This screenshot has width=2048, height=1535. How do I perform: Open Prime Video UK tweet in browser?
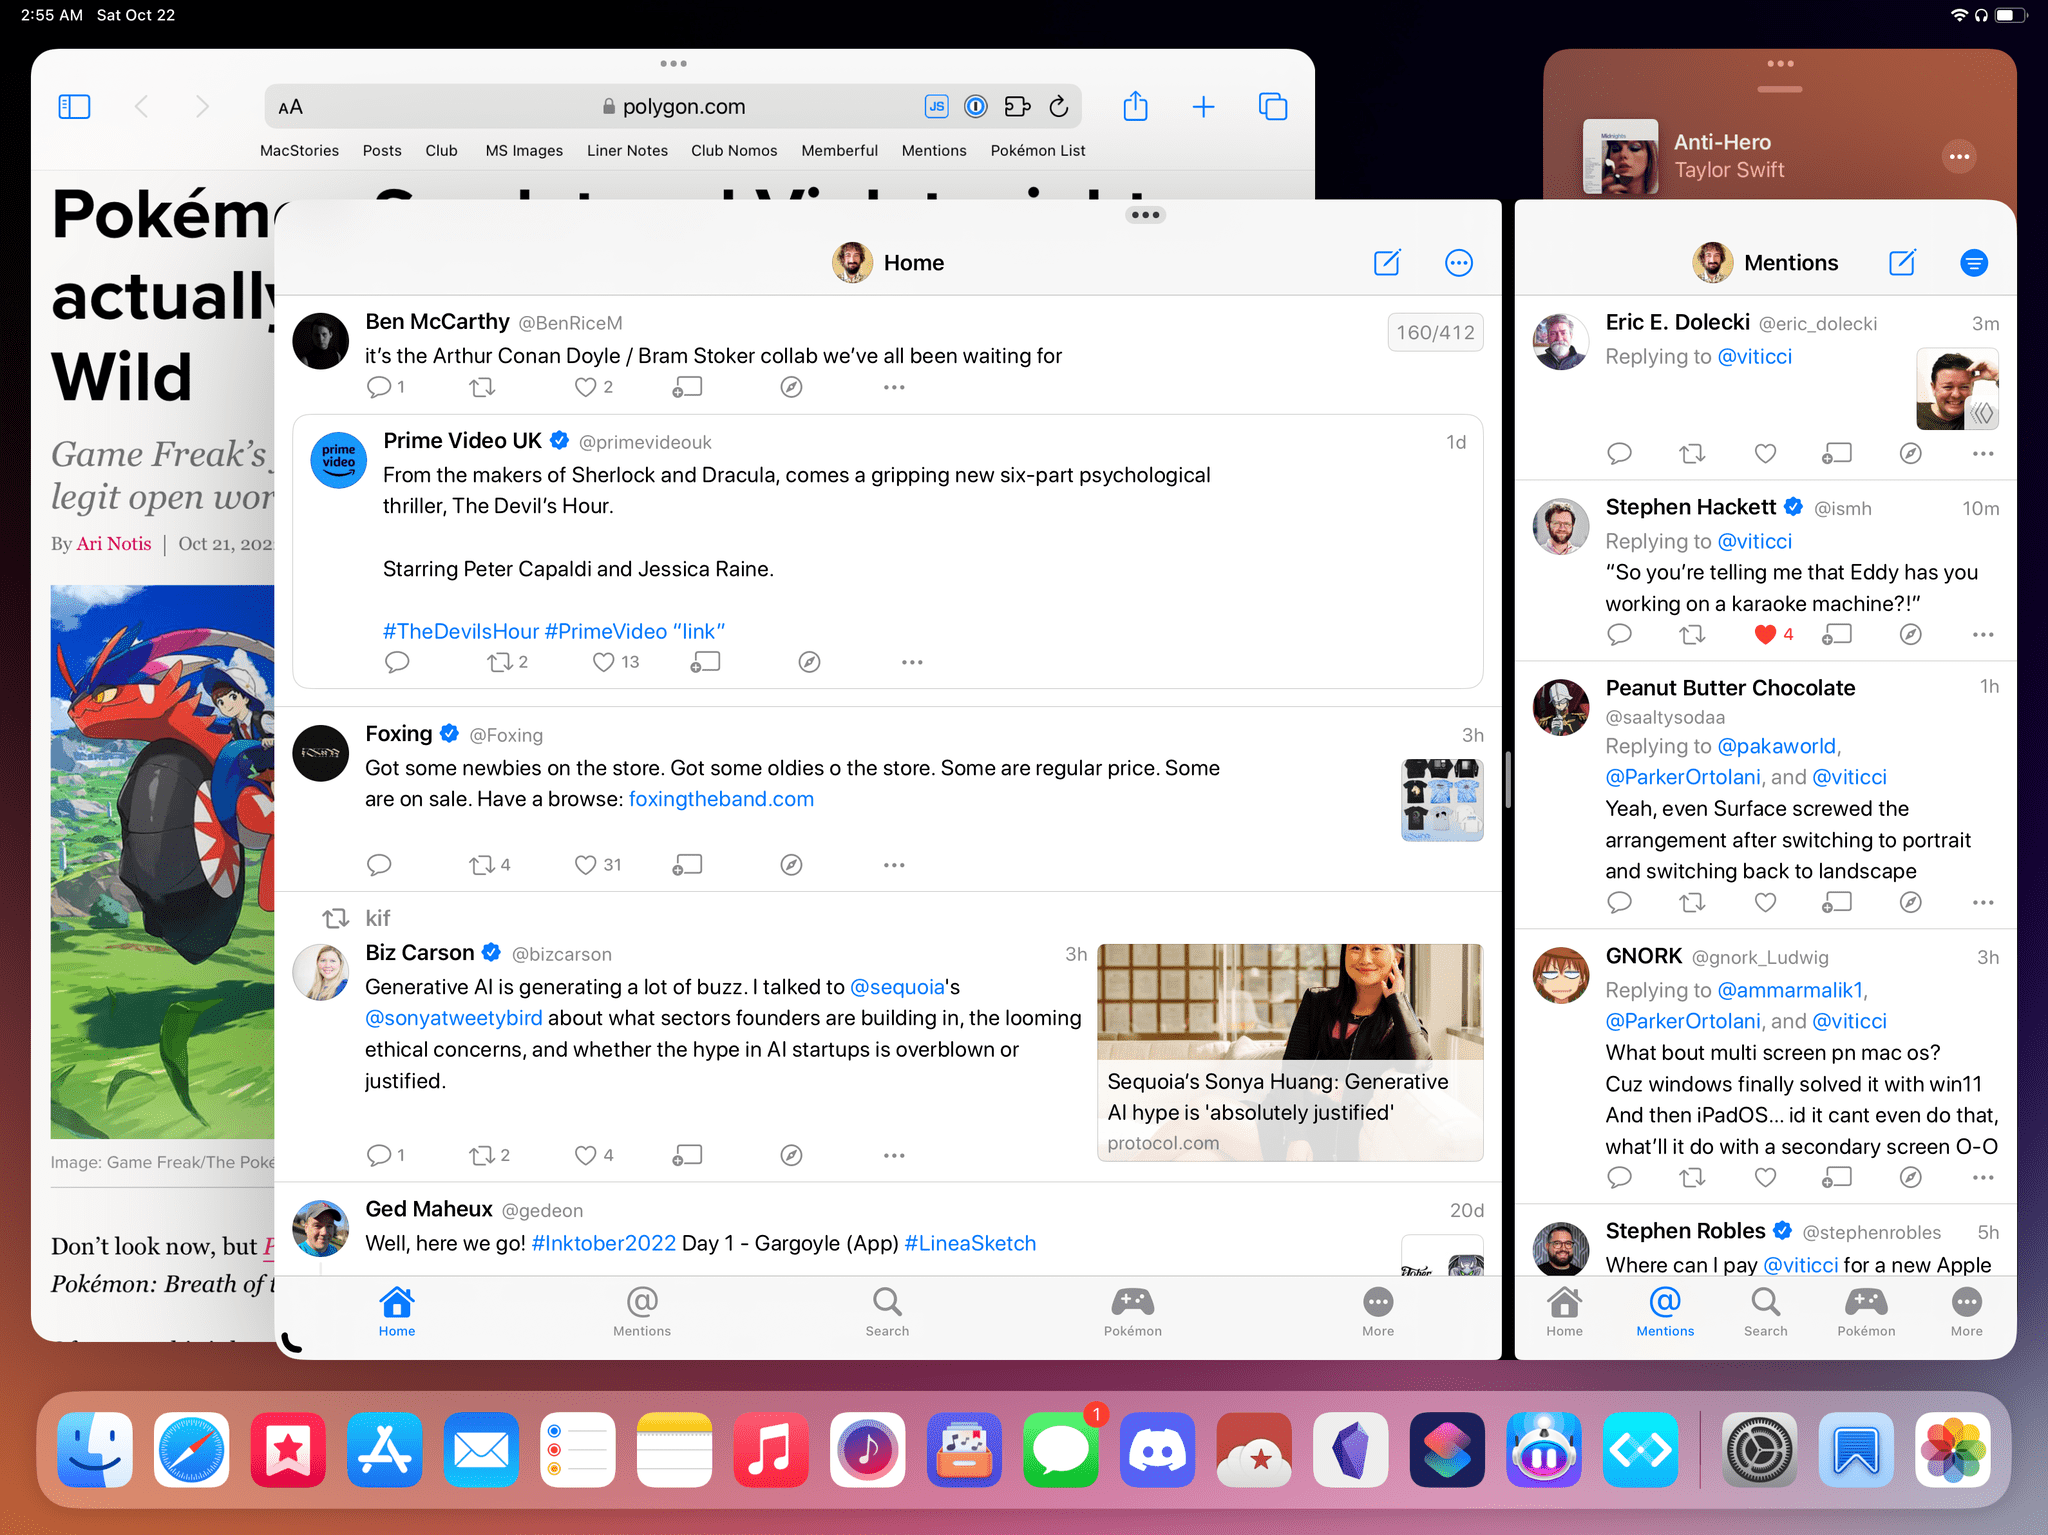[x=810, y=662]
